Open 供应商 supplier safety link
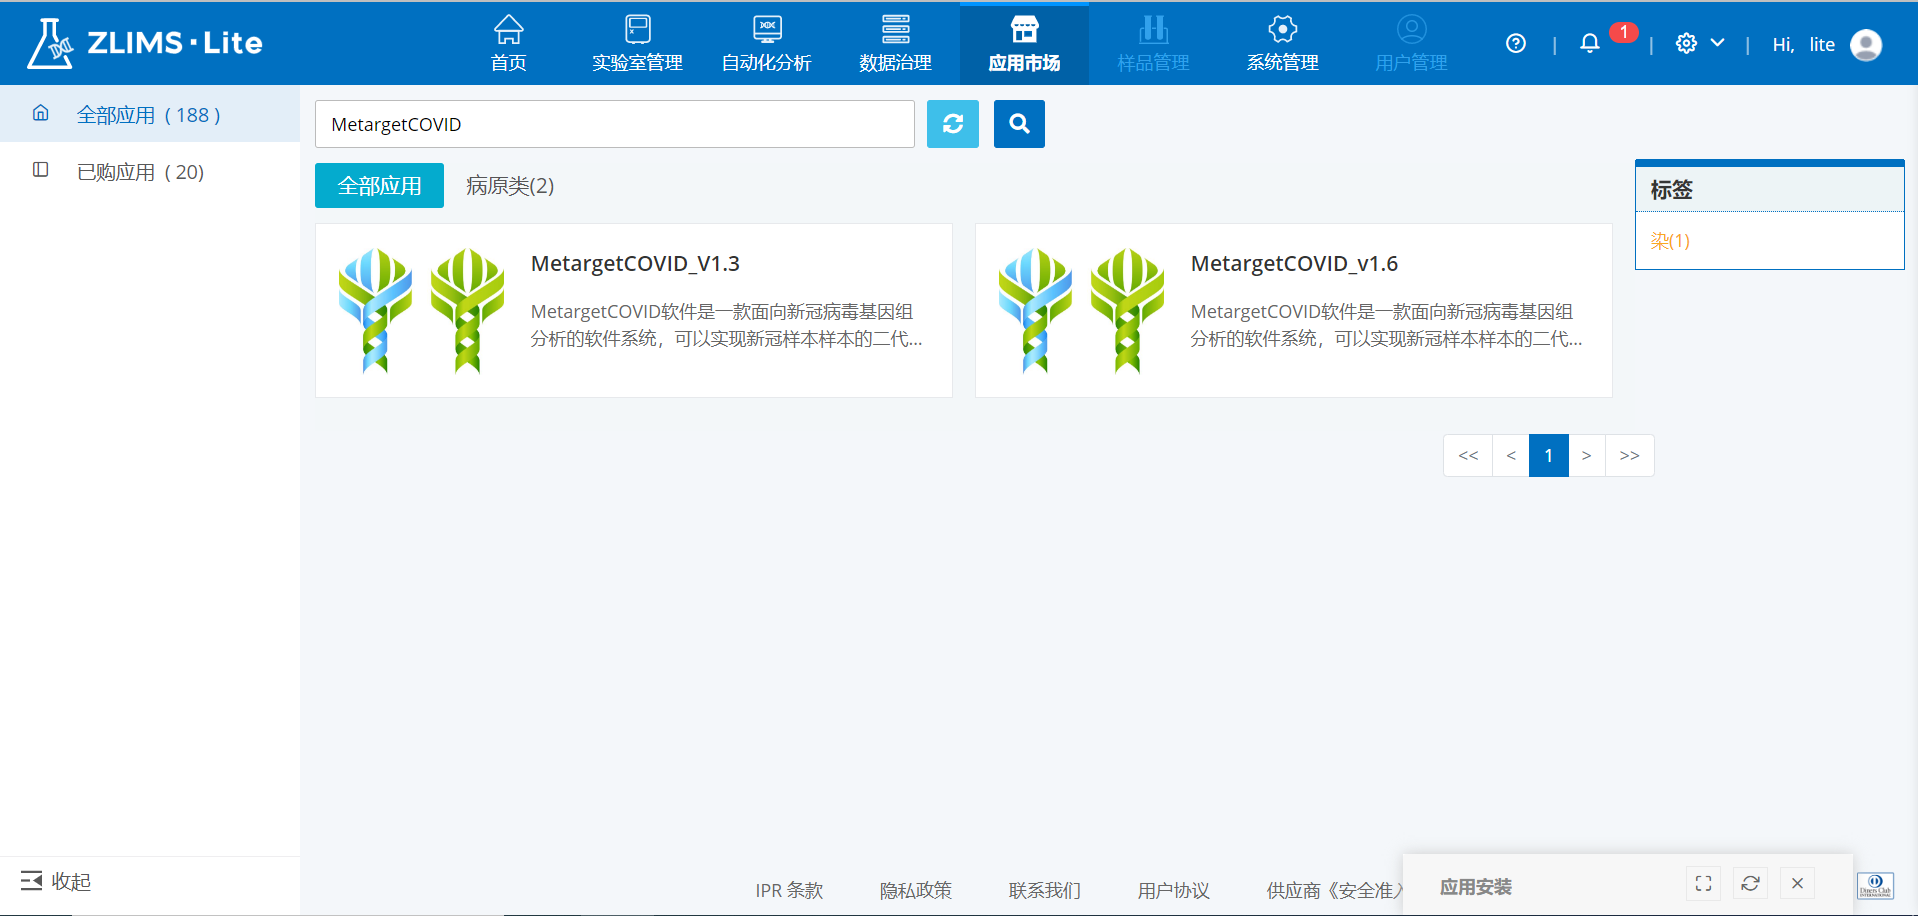The width and height of the screenshot is (1918, 916). 1334,890
